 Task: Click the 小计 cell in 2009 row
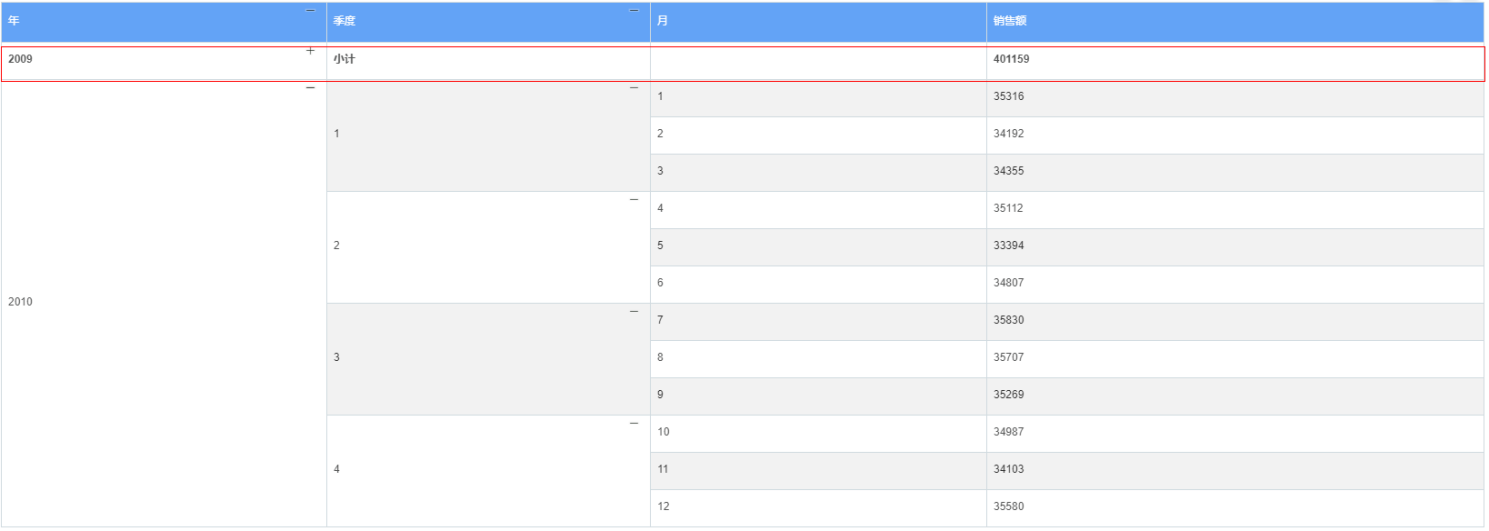(x=344, y=59)
